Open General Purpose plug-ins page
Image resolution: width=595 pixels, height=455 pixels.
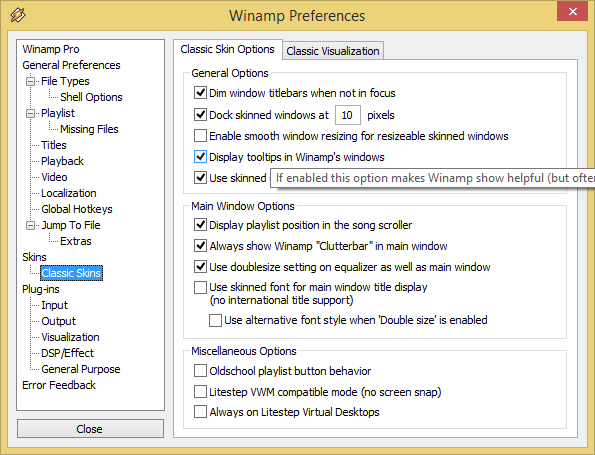(x=80, y=369)
